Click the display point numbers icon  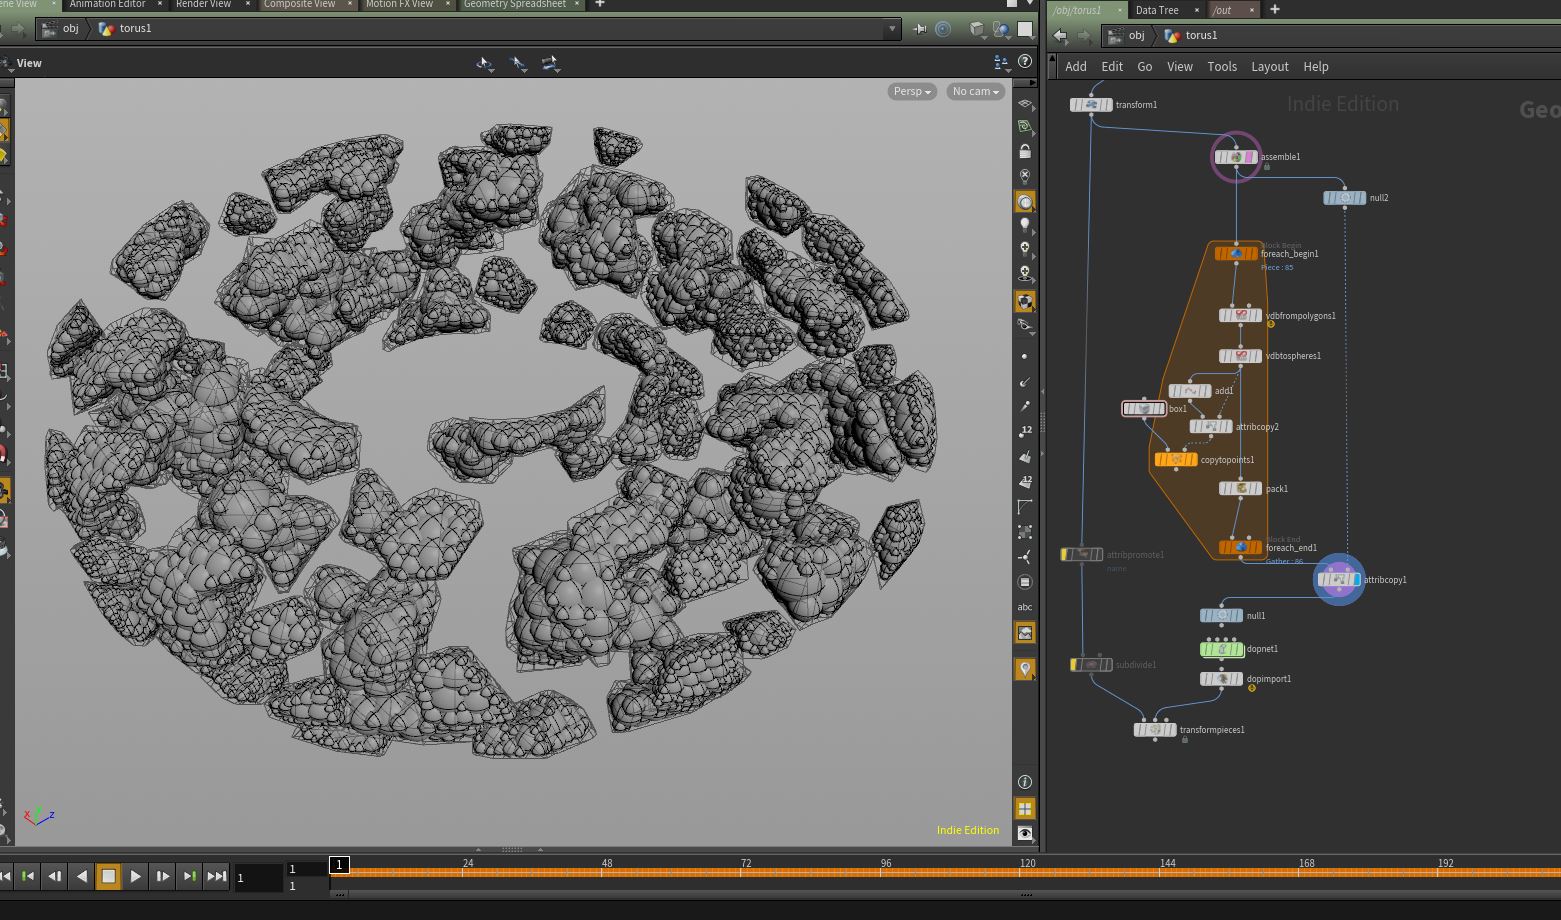[x=1025, y=431]
